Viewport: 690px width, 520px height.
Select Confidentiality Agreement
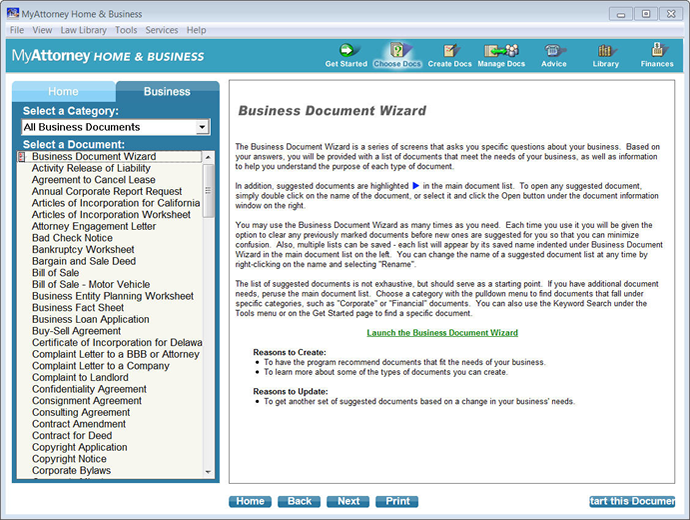point(89,389)
